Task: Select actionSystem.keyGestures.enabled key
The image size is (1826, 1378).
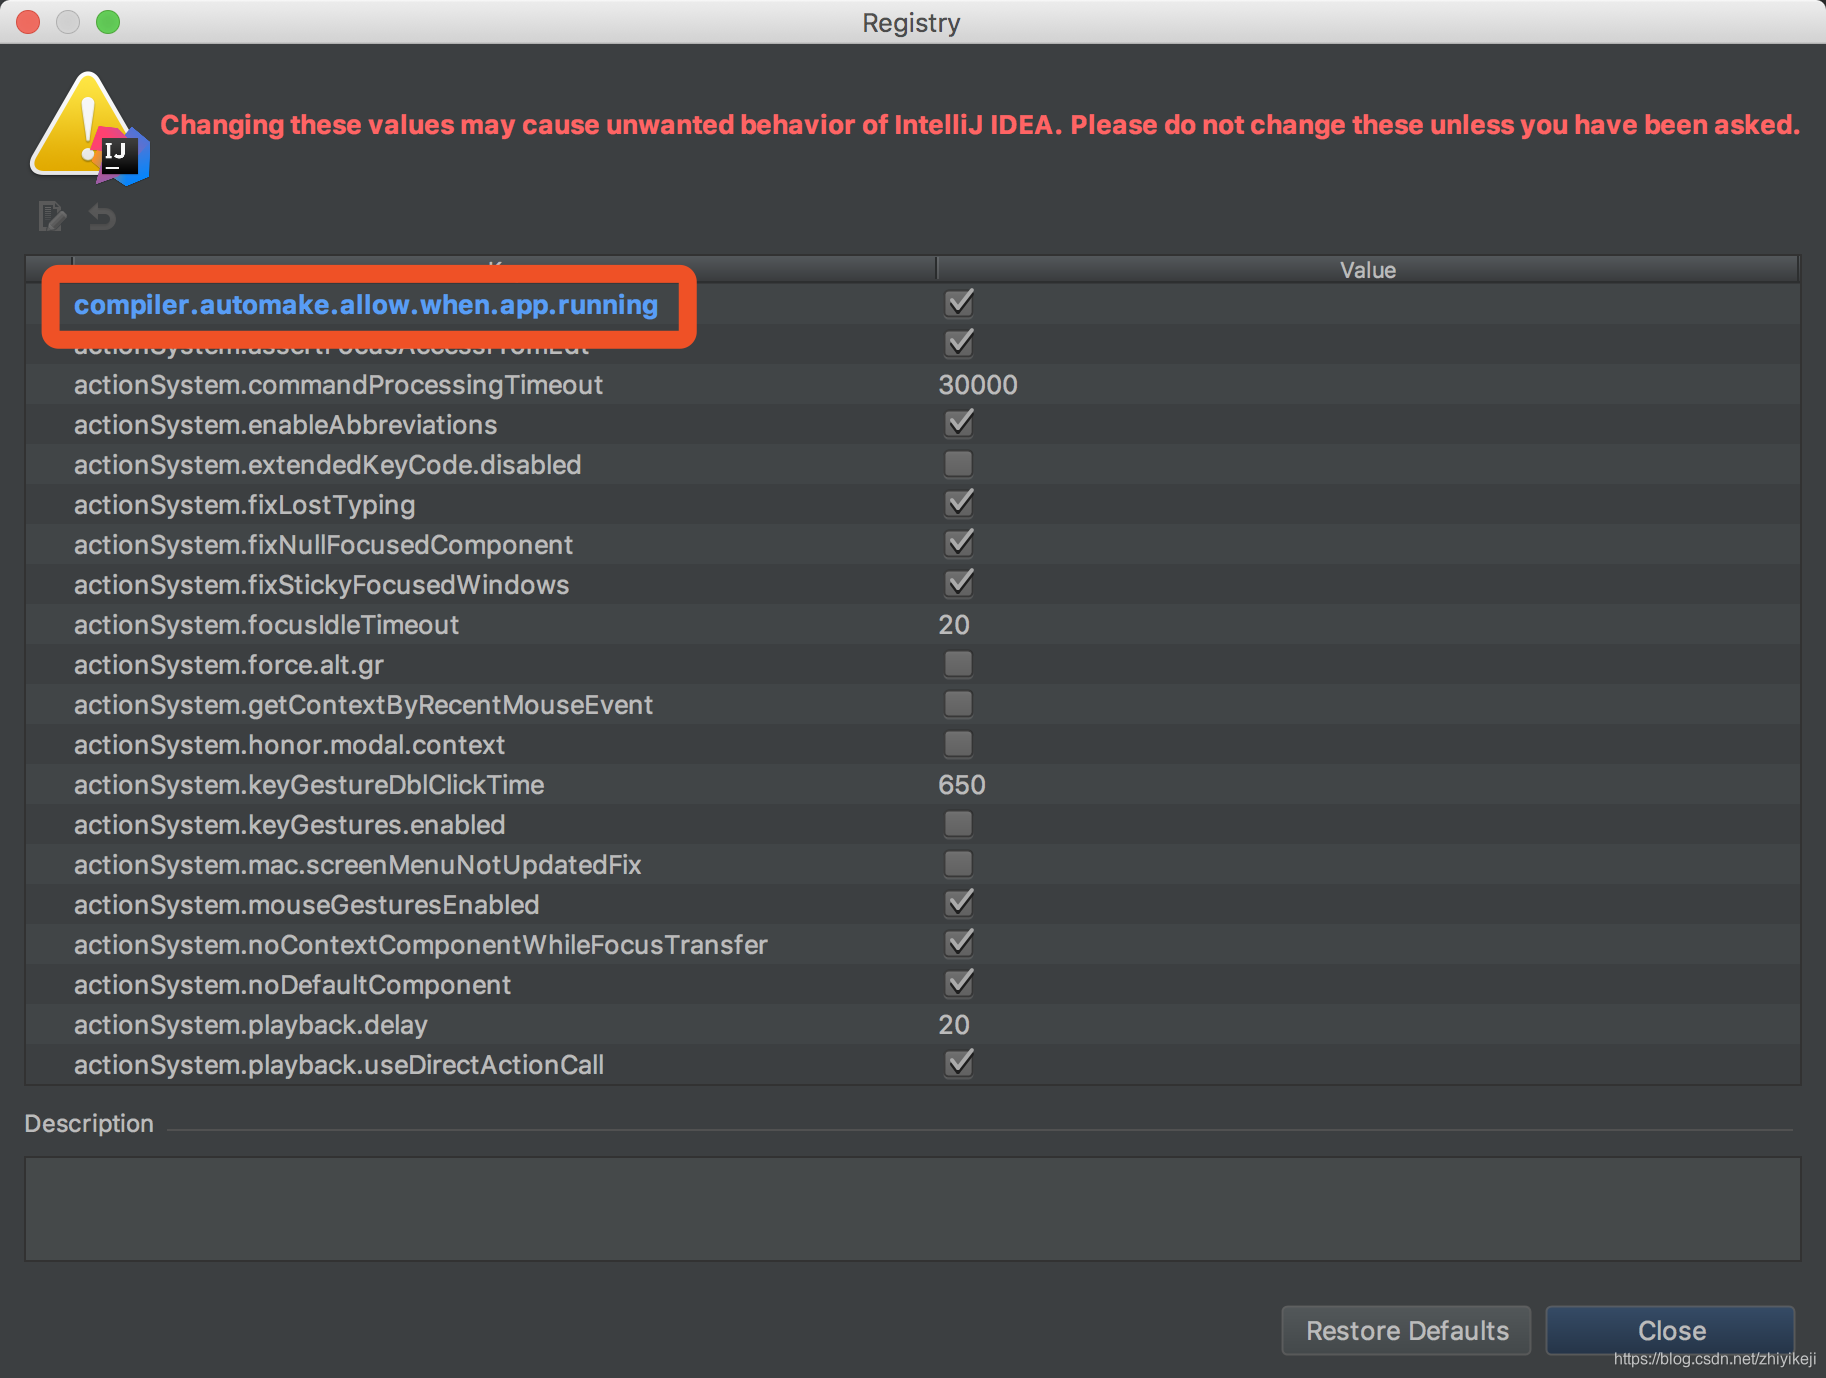Action: coord(289,825)
